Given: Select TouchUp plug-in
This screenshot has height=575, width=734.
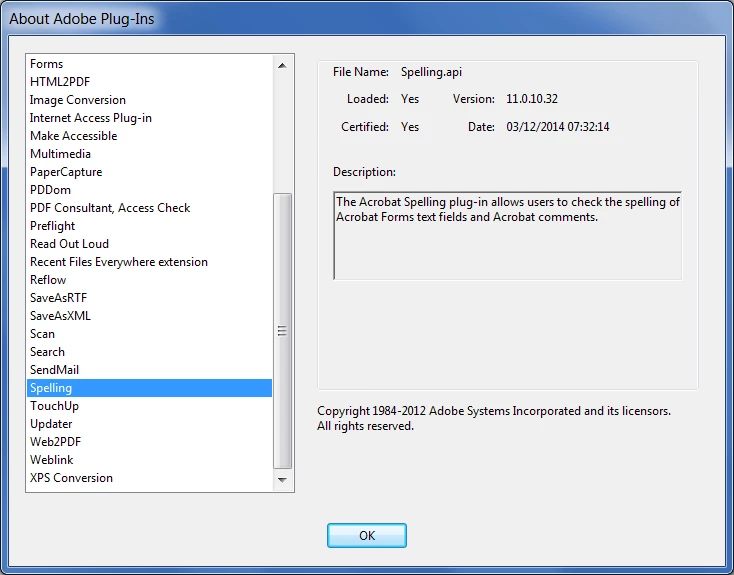Looking at the screenshot, I should (x=149, y=406).
